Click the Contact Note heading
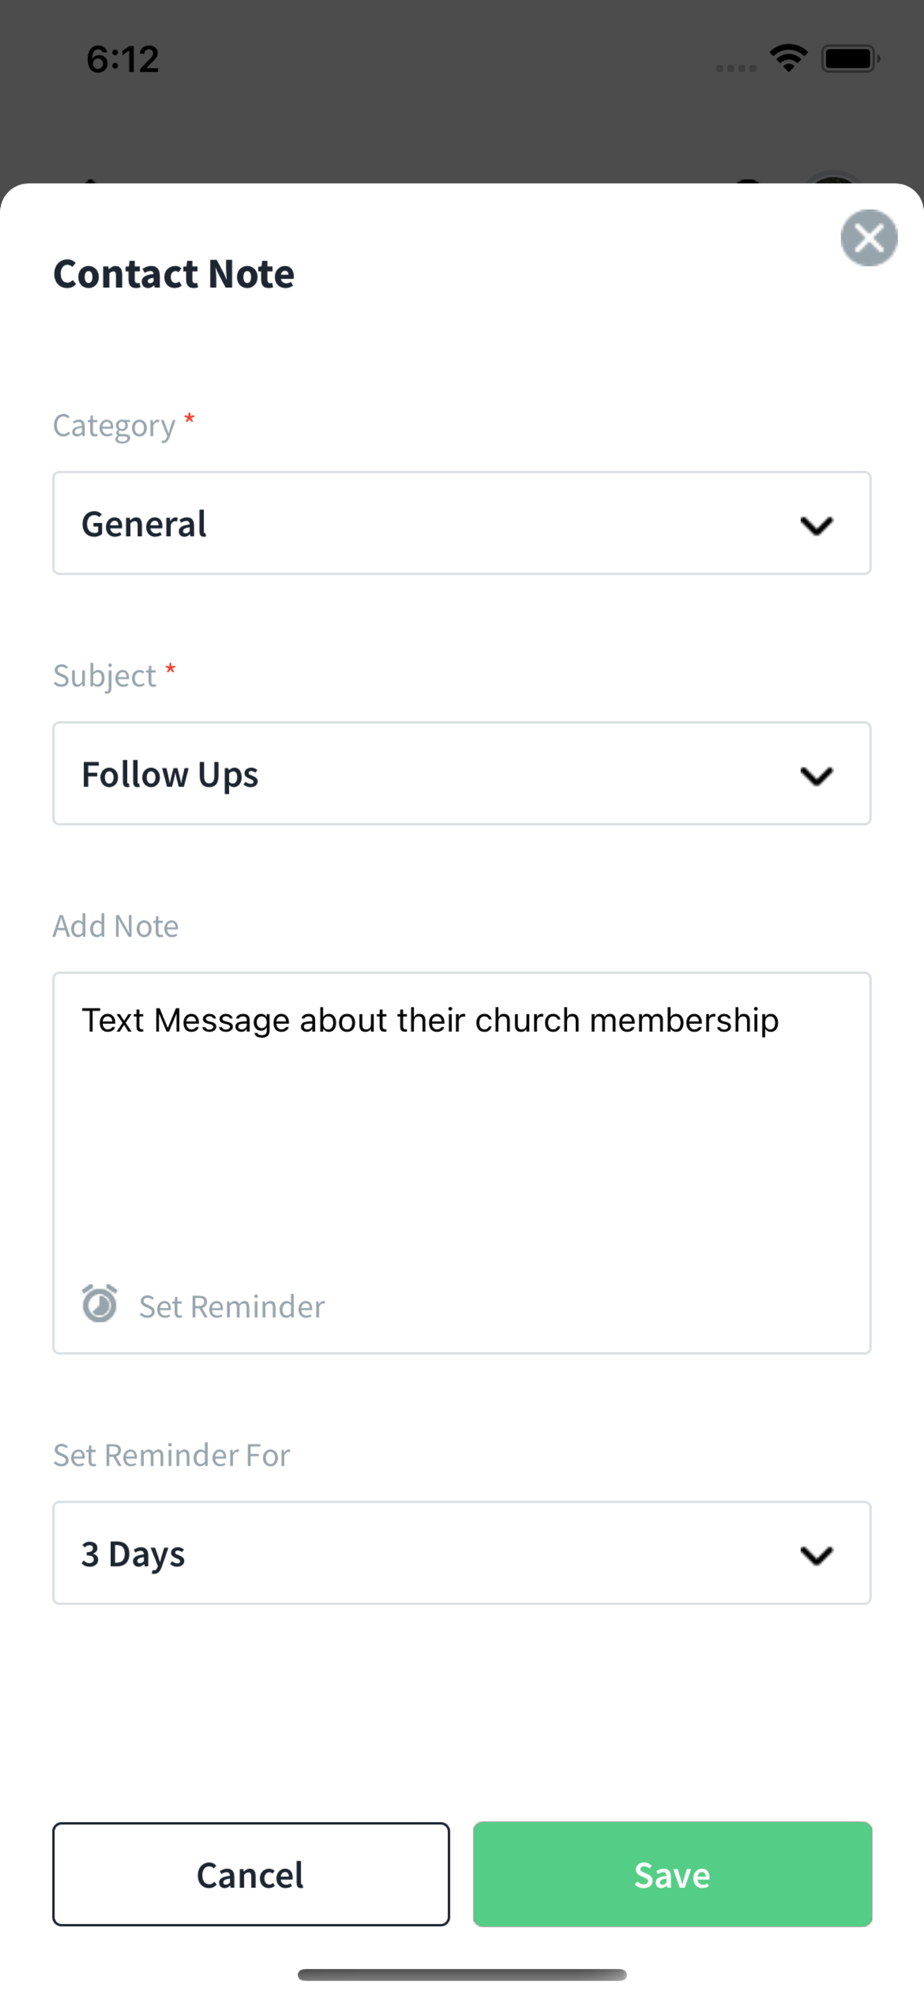This screenshot has width=924, height=2000. point(174,274)
